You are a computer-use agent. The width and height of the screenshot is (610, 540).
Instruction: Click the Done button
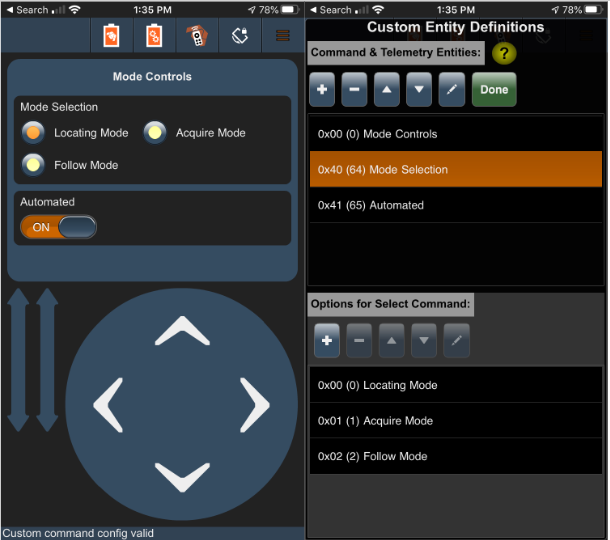[x=494, y=89]
